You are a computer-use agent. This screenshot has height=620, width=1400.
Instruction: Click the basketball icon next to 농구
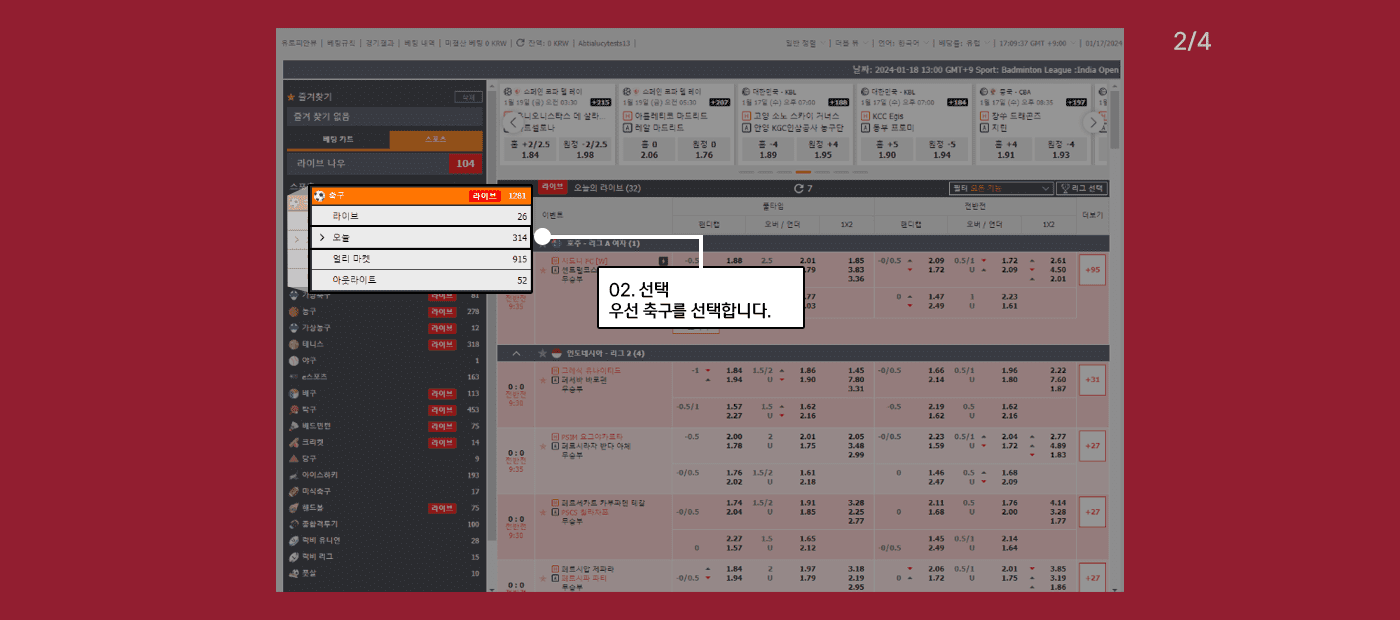point(294,311)
